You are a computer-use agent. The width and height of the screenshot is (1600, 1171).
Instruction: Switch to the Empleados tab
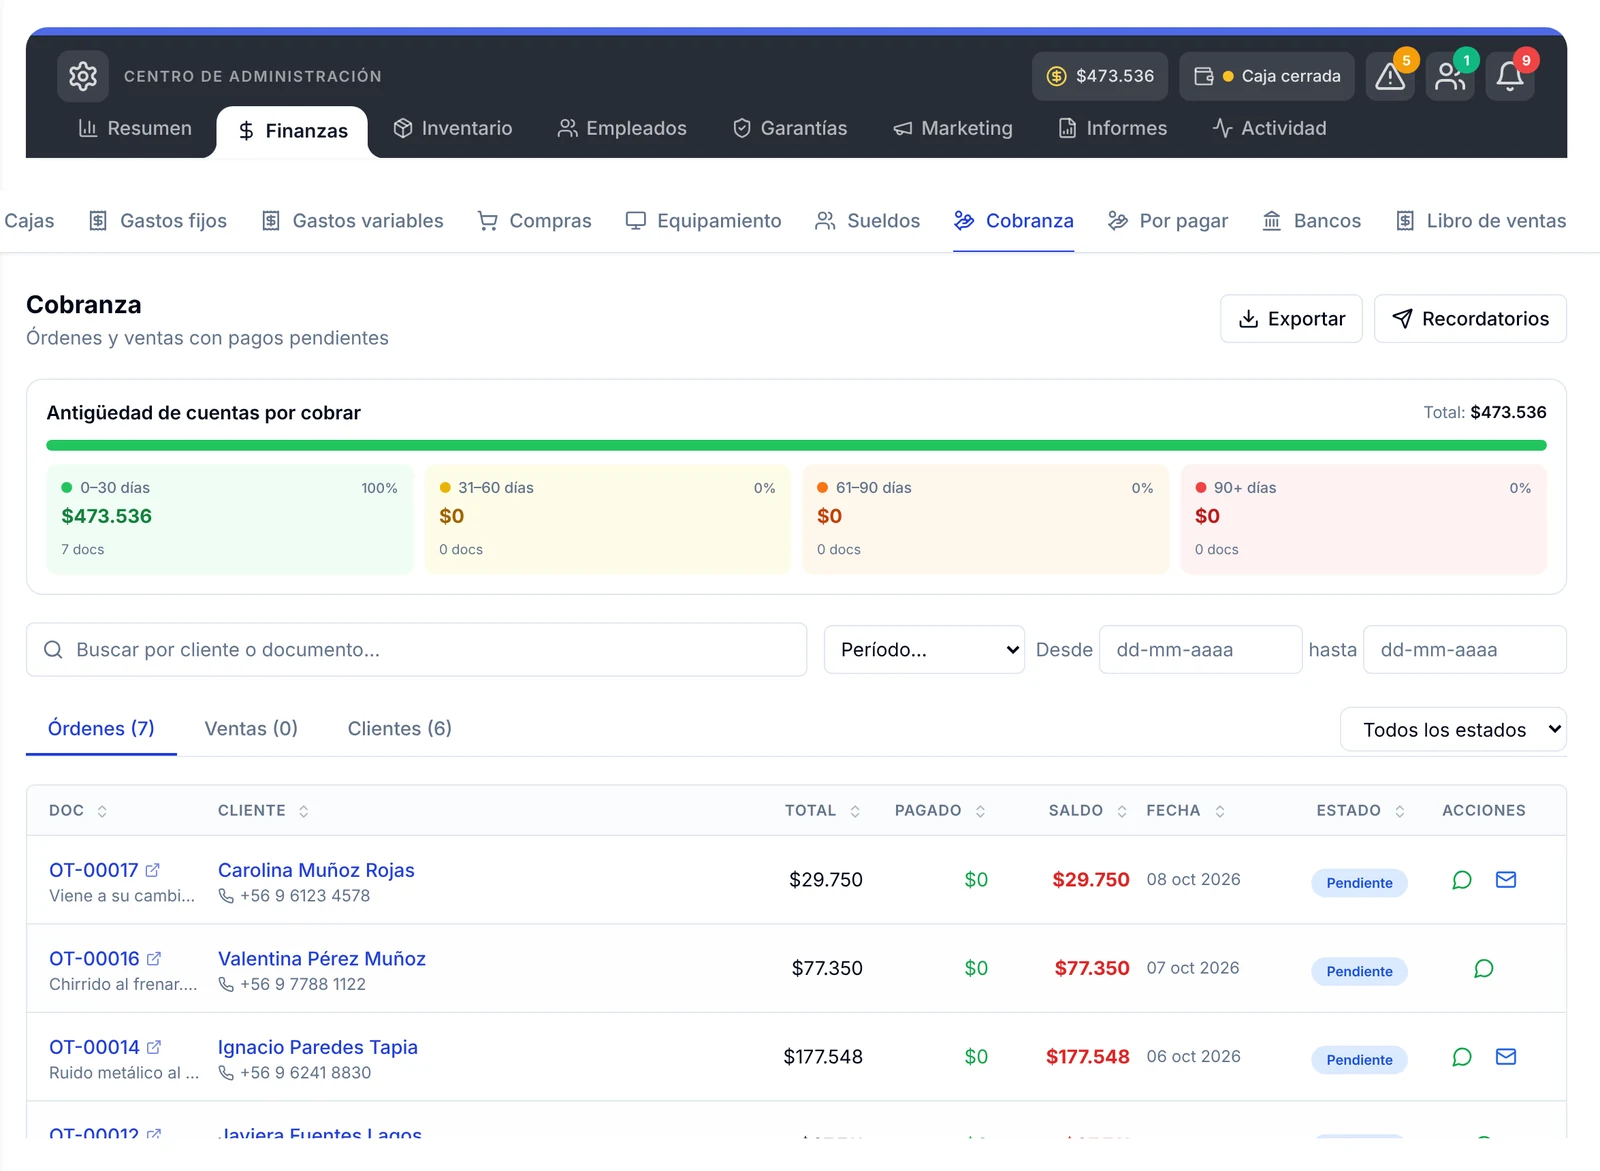(x=622, y=128)
